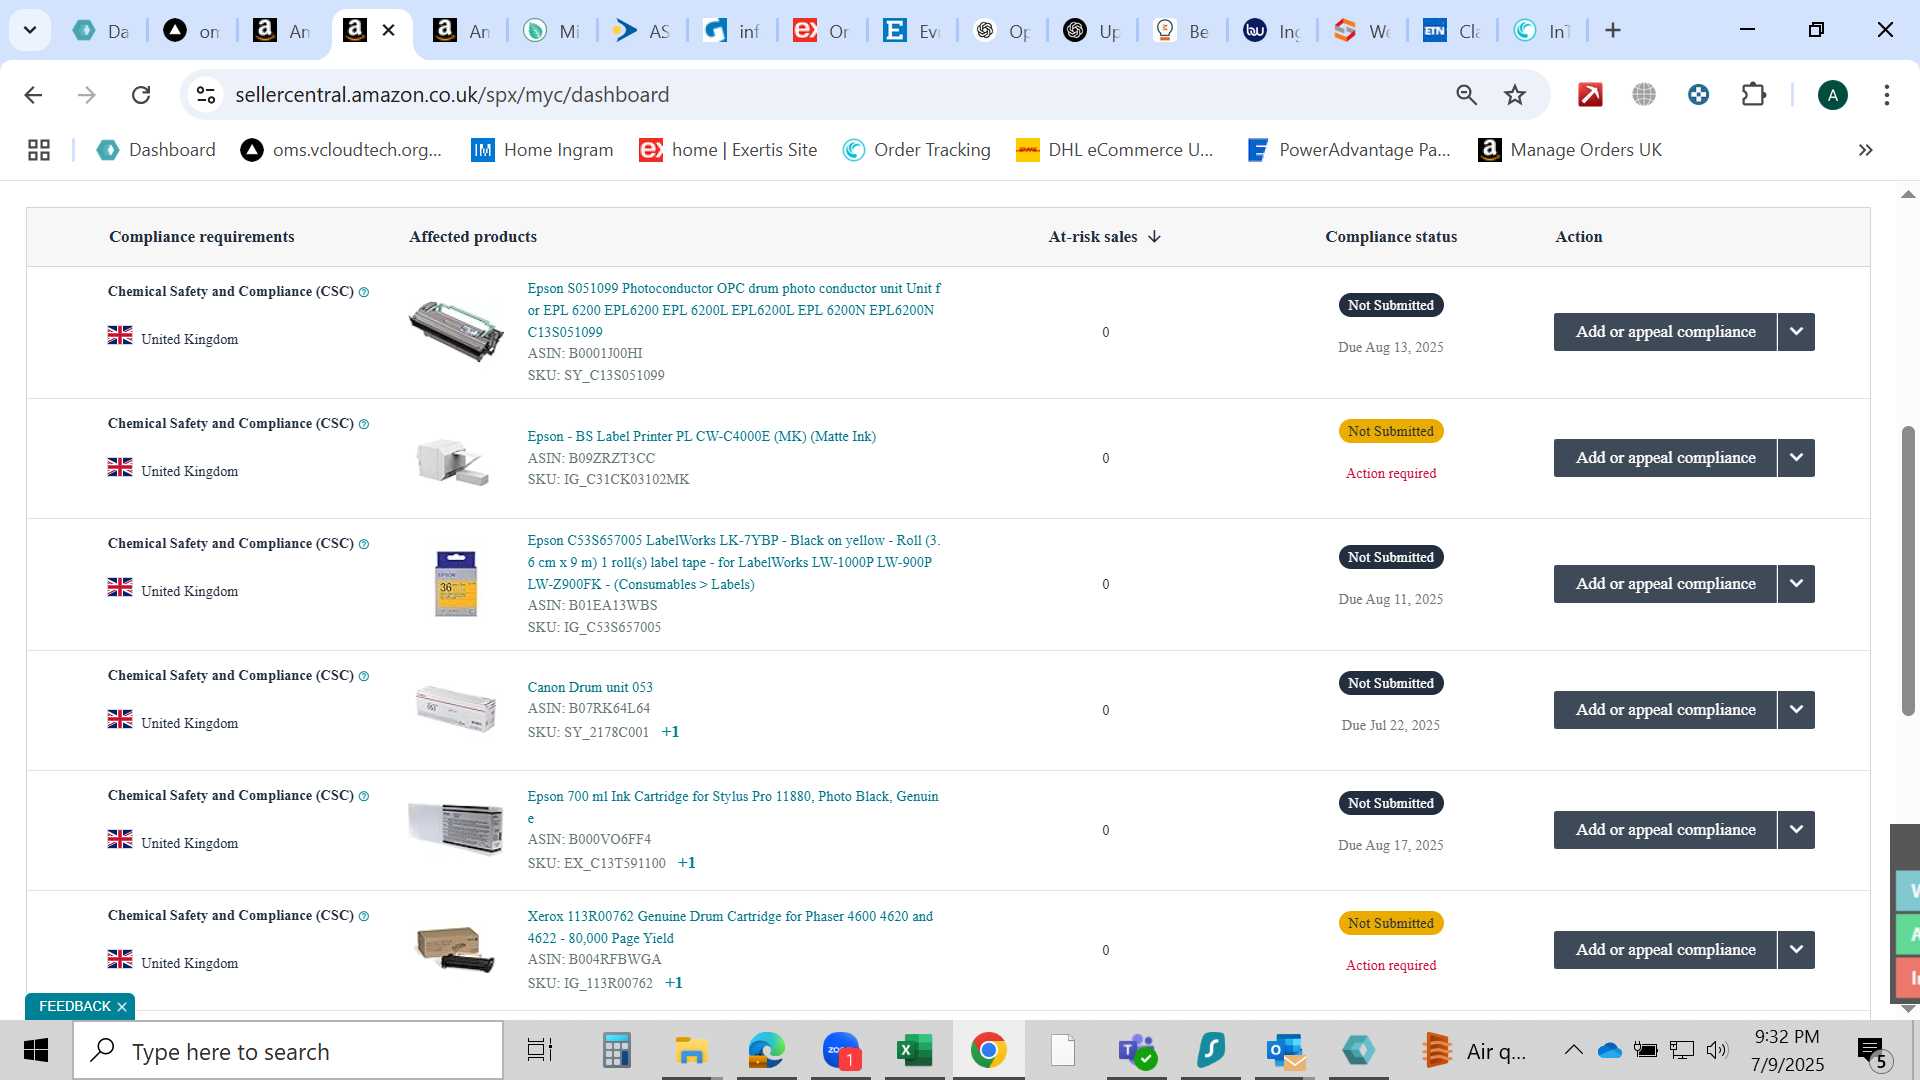Click the Windows search box
The height and width of the screenshot is (1080, 1920).
[288, 1050]
